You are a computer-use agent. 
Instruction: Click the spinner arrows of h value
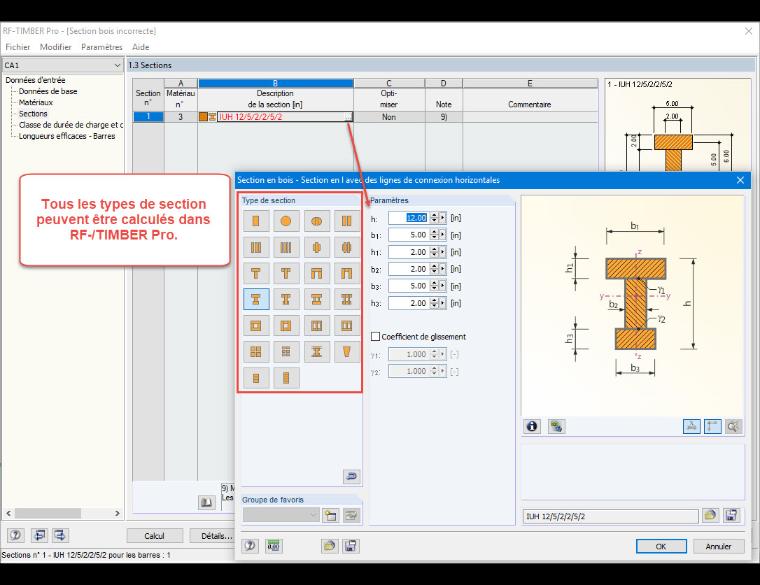click(434, 218)
